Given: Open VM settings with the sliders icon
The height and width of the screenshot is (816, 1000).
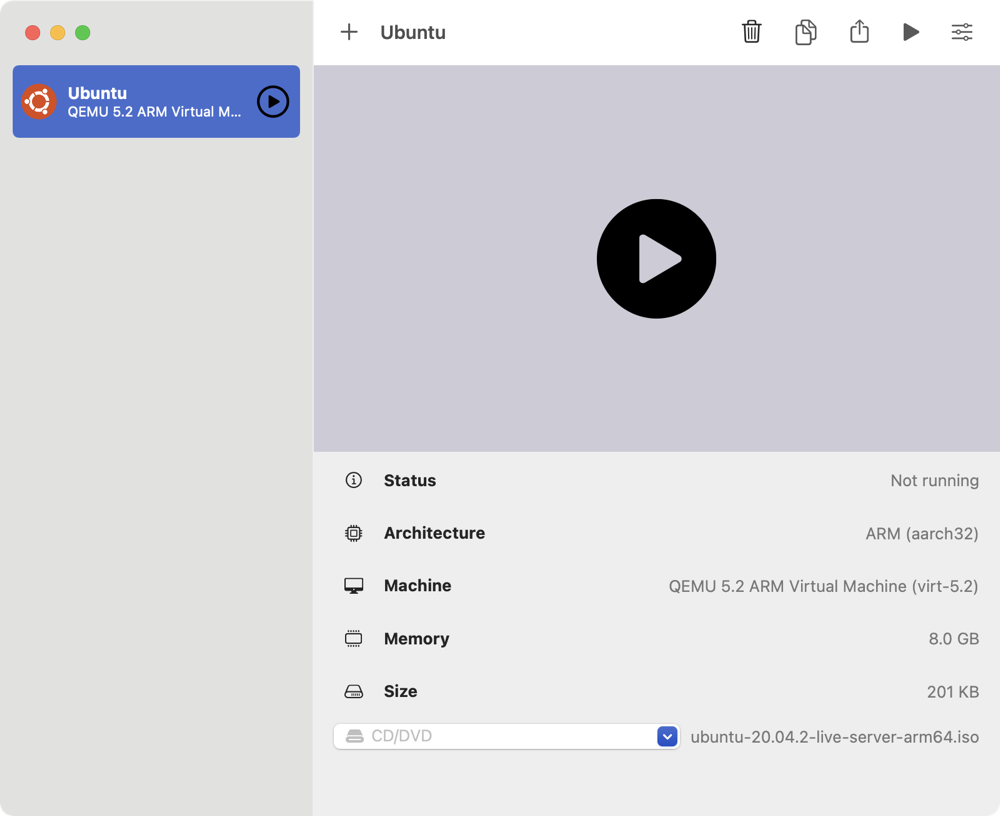Looking at the screenshot, I should [x=962, y=32].
